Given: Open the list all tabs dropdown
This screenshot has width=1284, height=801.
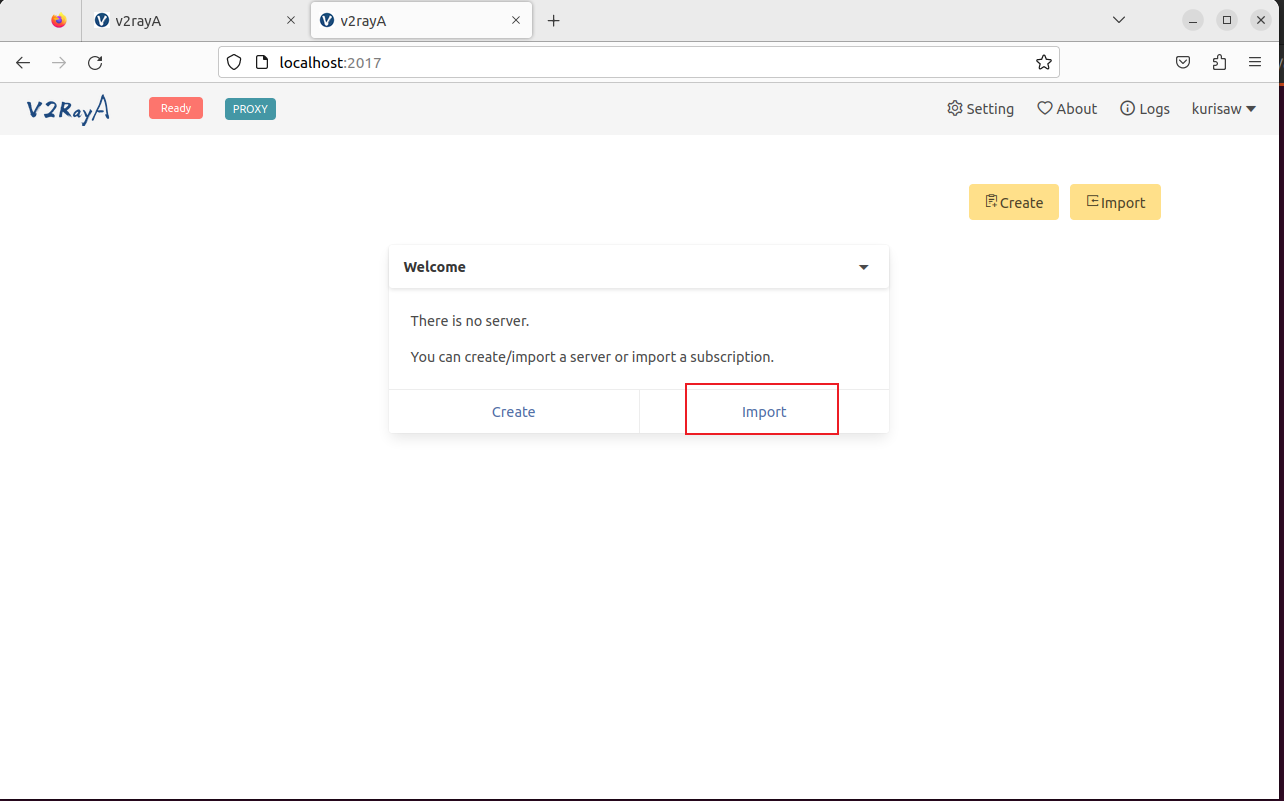Looking at the screenshot, I should pos(1119,20).
